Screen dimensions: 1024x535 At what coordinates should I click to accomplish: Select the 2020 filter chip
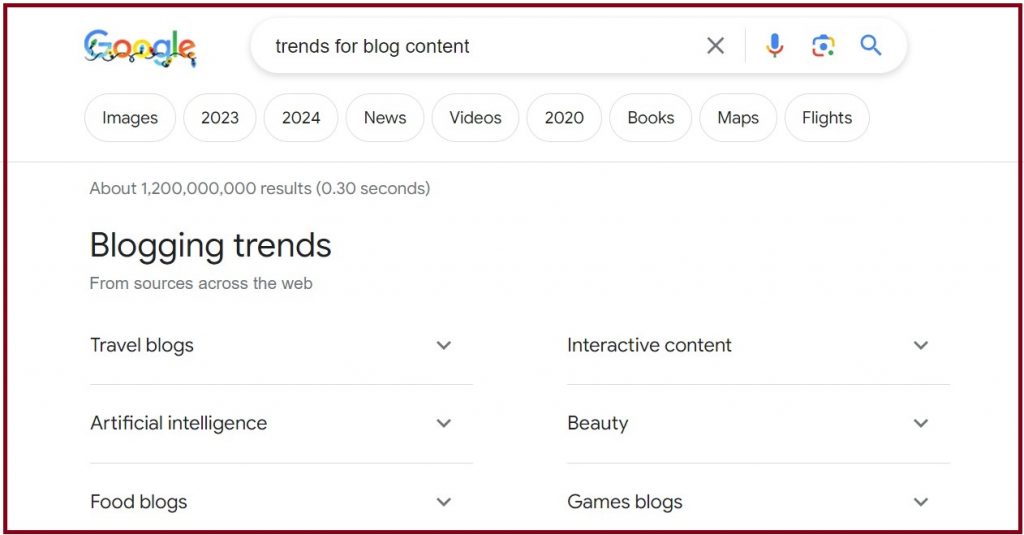coord(564,118)
